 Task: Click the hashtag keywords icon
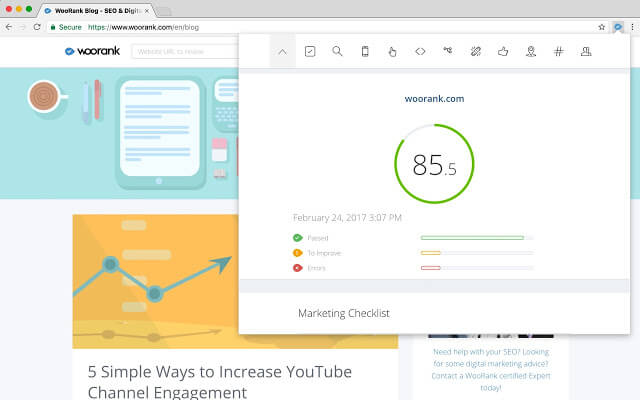point(558,51)
